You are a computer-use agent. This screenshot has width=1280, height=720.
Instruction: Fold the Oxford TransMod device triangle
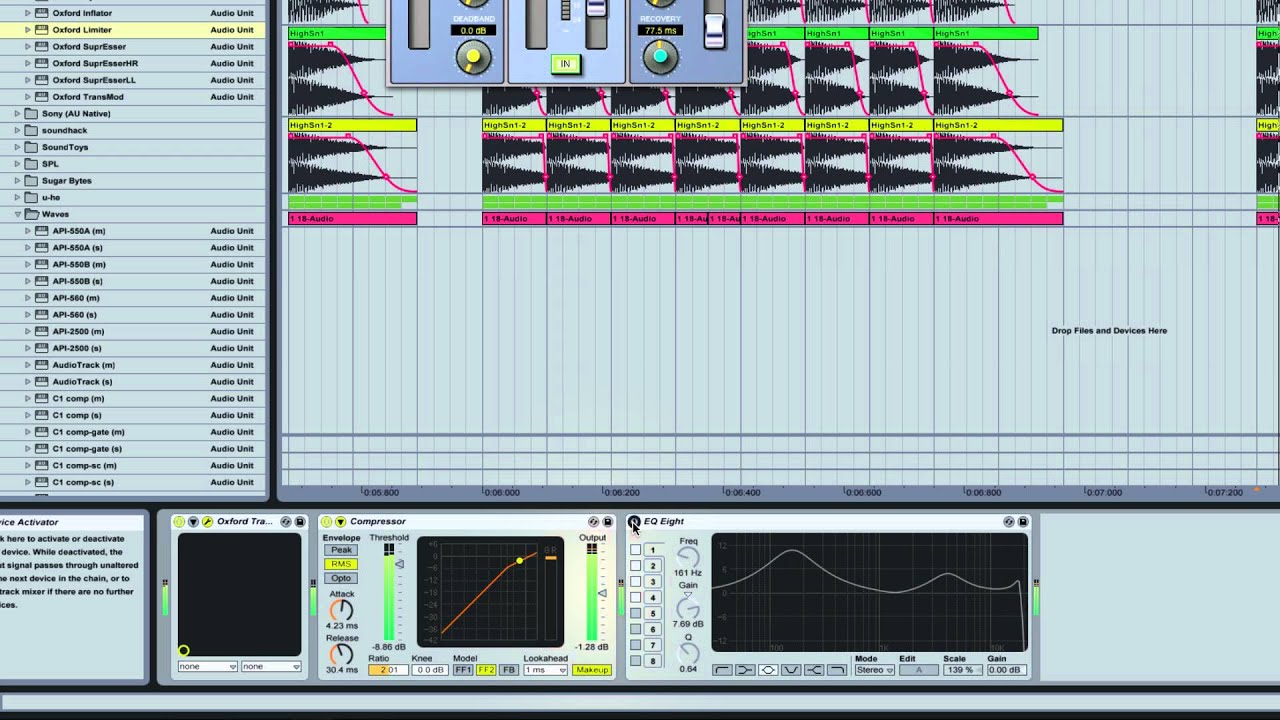pos(193,521)
